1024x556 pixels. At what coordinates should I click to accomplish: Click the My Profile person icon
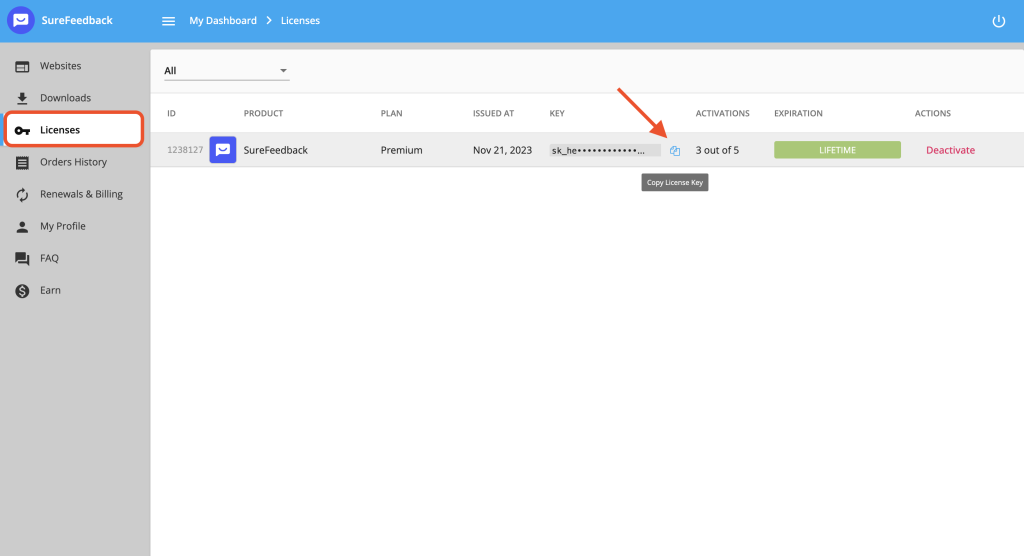point(22,227)
